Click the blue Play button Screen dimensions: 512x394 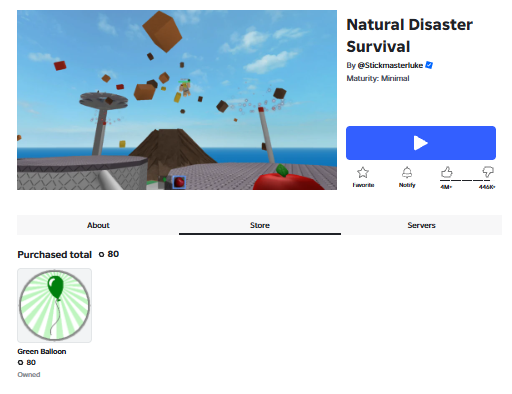(x=421, y=143)
